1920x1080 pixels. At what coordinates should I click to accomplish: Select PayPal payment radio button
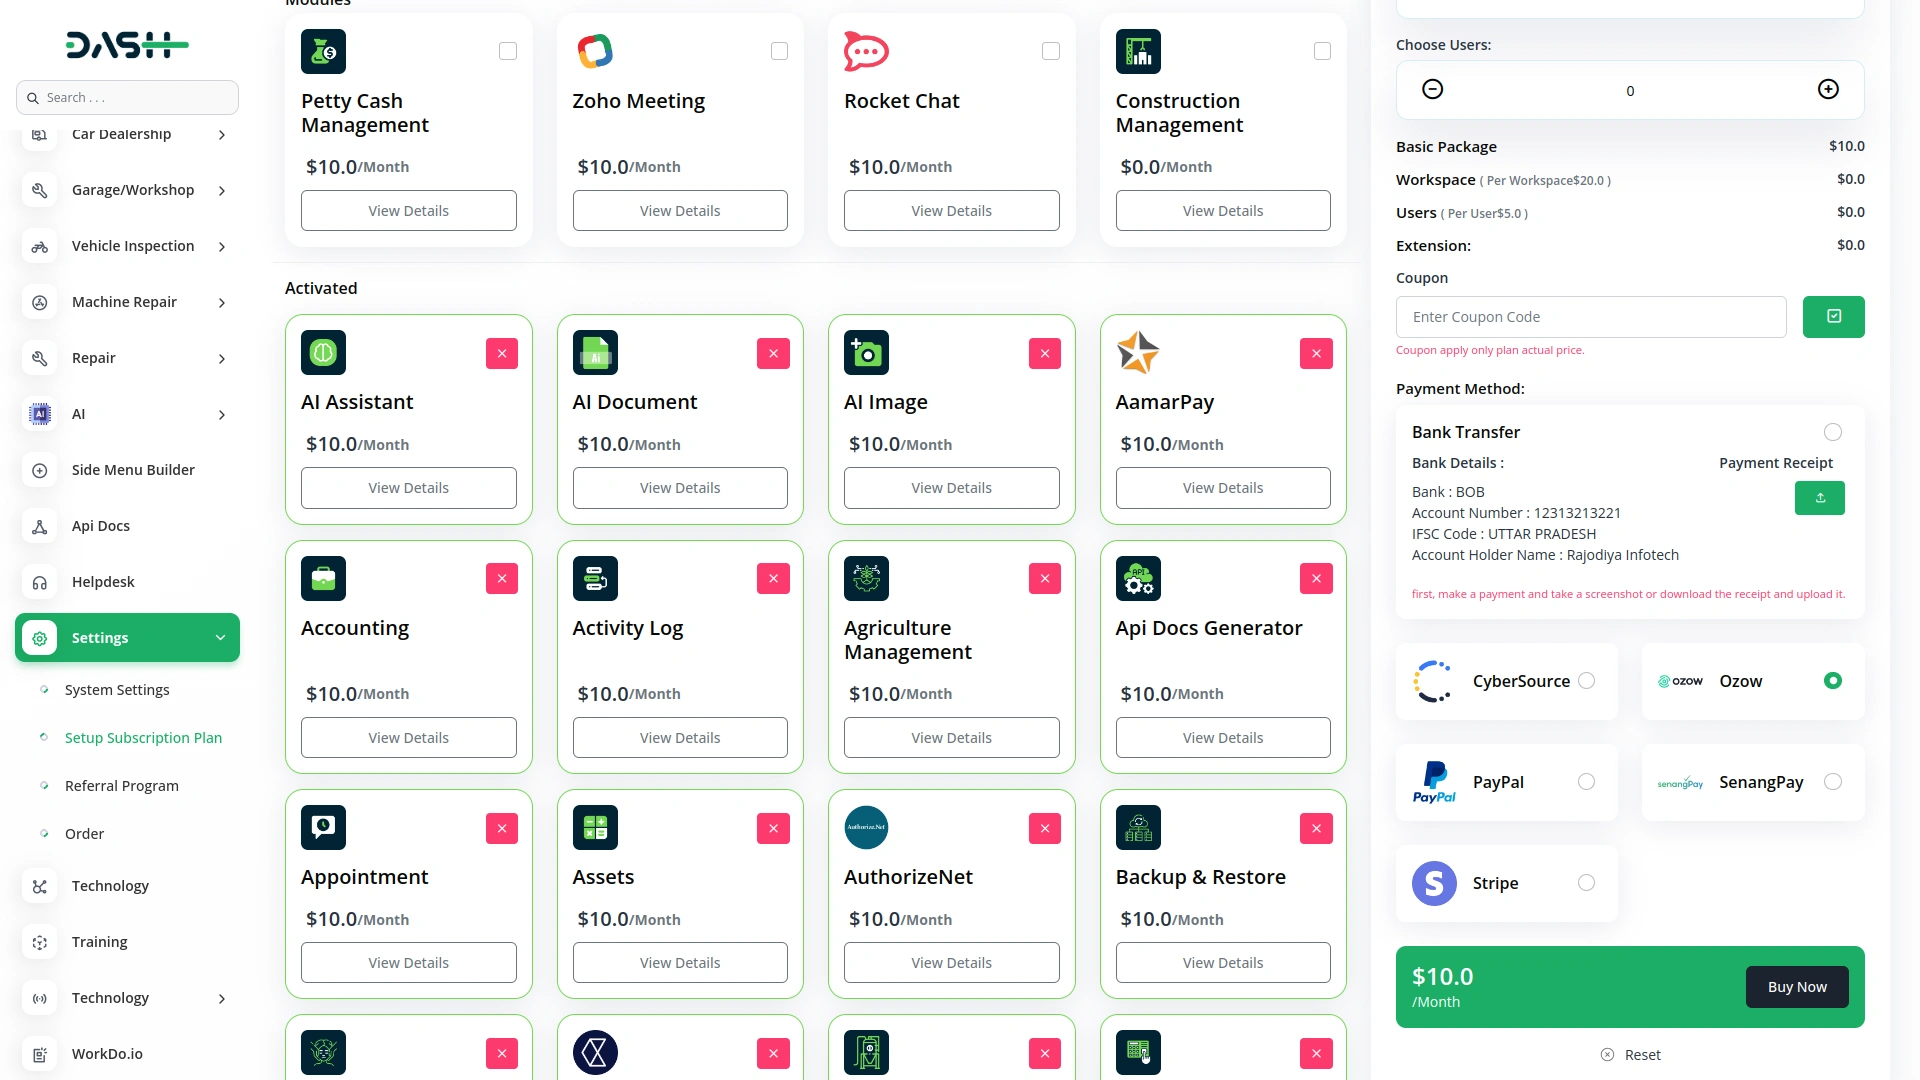(1586, 782)
